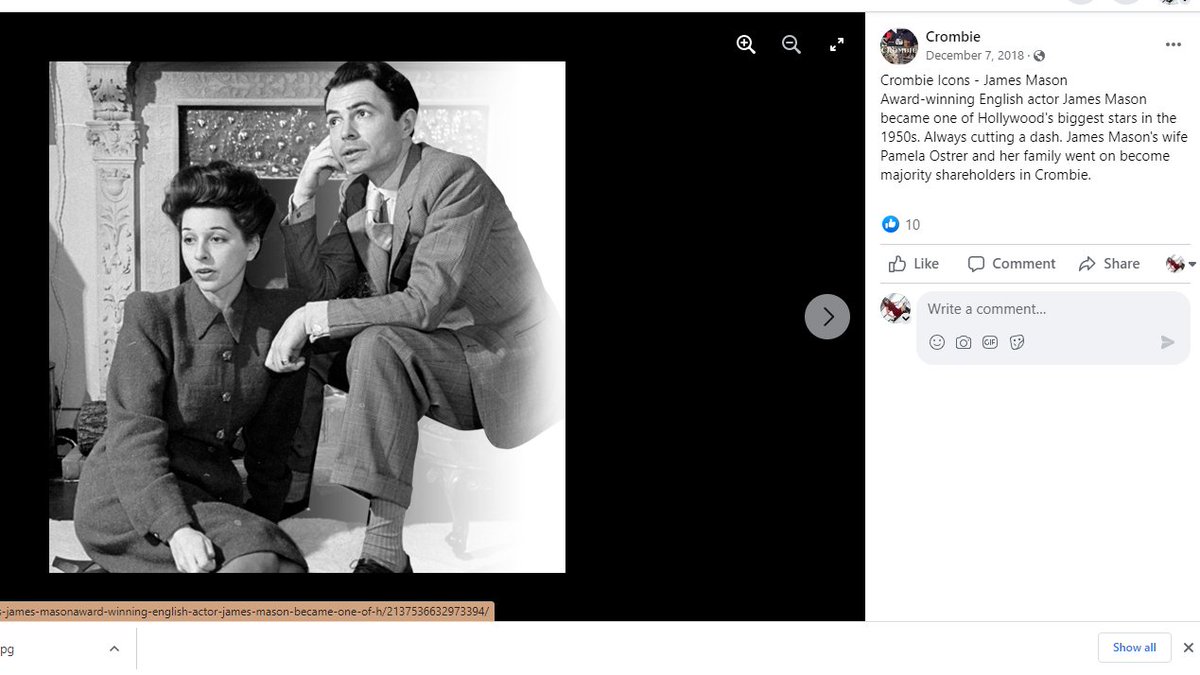This screenshot has width=1200, height=675.
Task: Insert an emoji into comment
Action: [937, 342]
